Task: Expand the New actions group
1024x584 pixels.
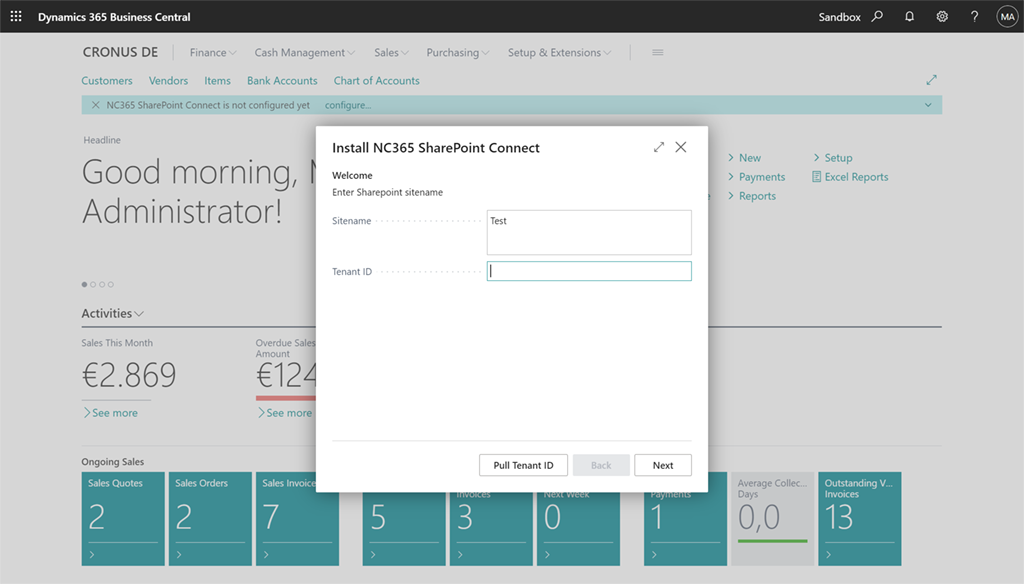Action: (x=744, y=157)
